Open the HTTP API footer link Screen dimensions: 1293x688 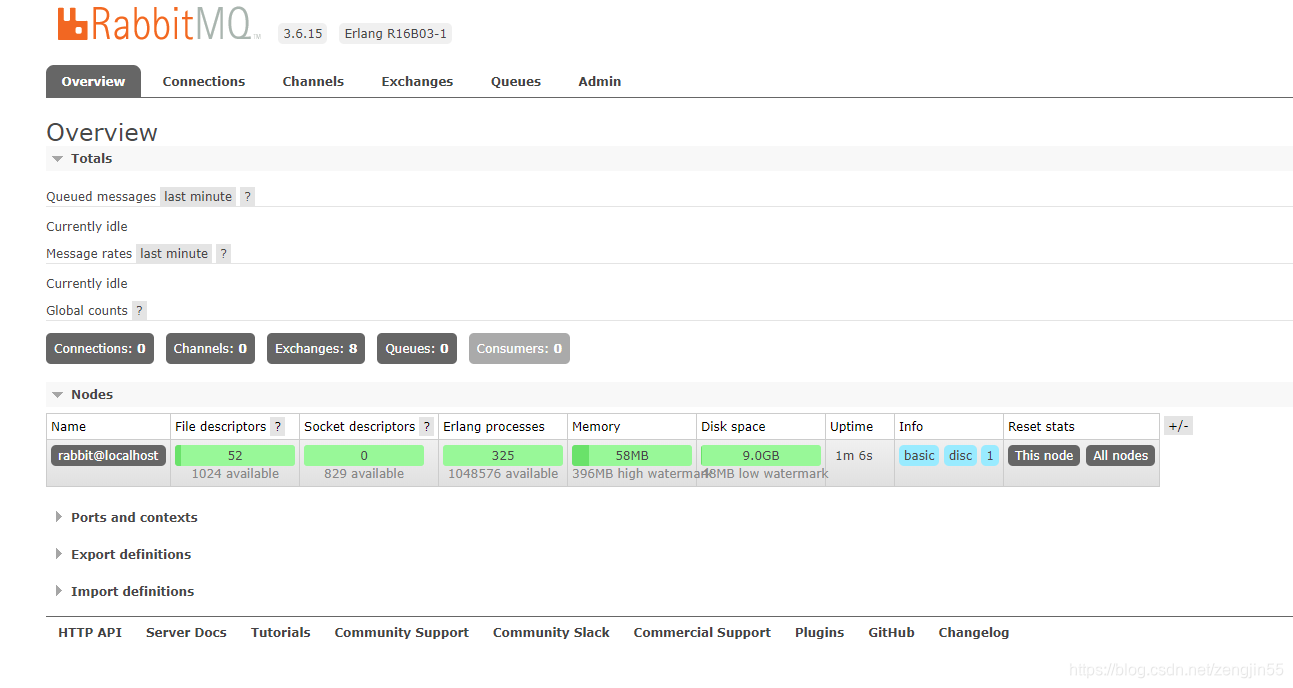(90, 633)
